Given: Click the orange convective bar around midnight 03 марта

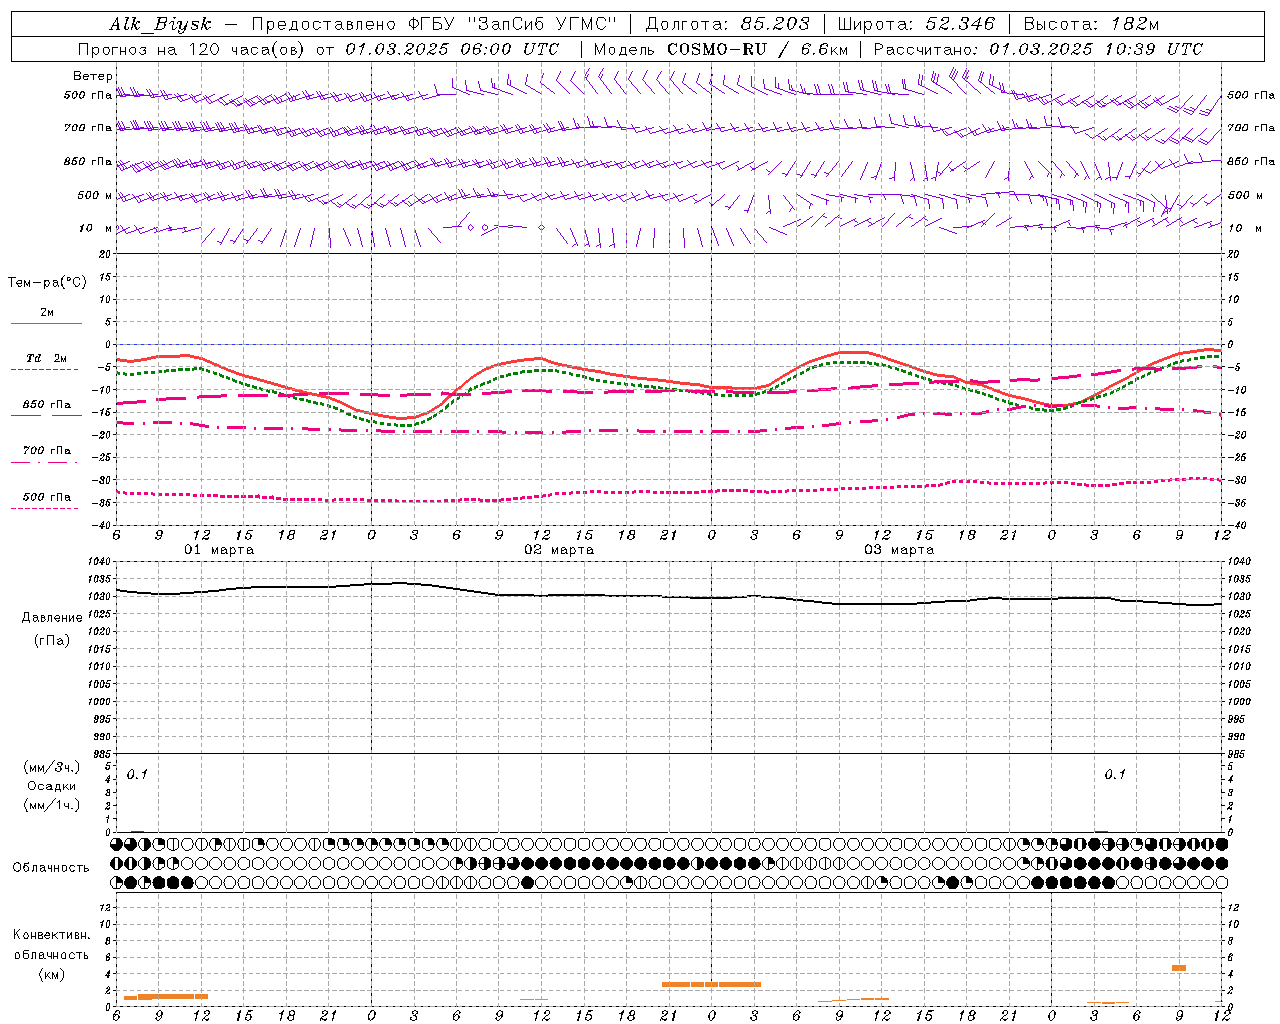Looking at the screenshot, I should [711, 984].
